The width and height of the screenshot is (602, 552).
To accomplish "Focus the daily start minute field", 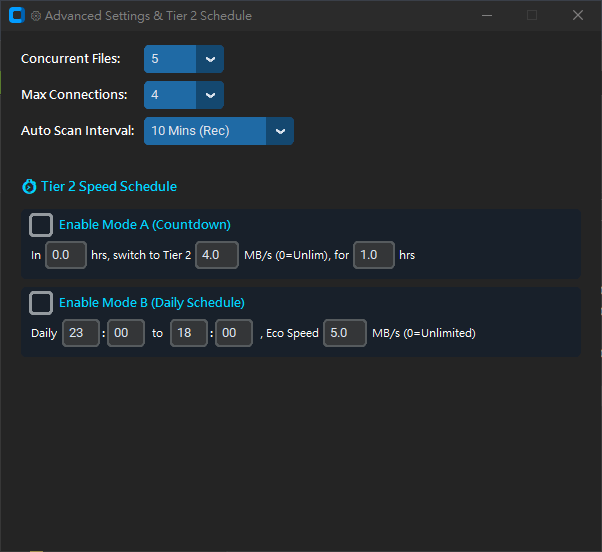I will point(126,333).
